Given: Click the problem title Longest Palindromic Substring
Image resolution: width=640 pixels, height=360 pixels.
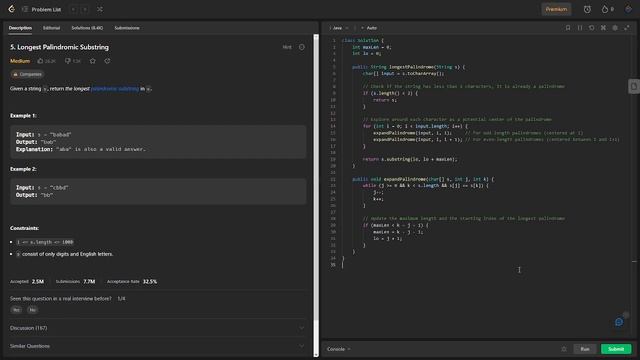Looking at the screenshot, I should tap(60, 47).
